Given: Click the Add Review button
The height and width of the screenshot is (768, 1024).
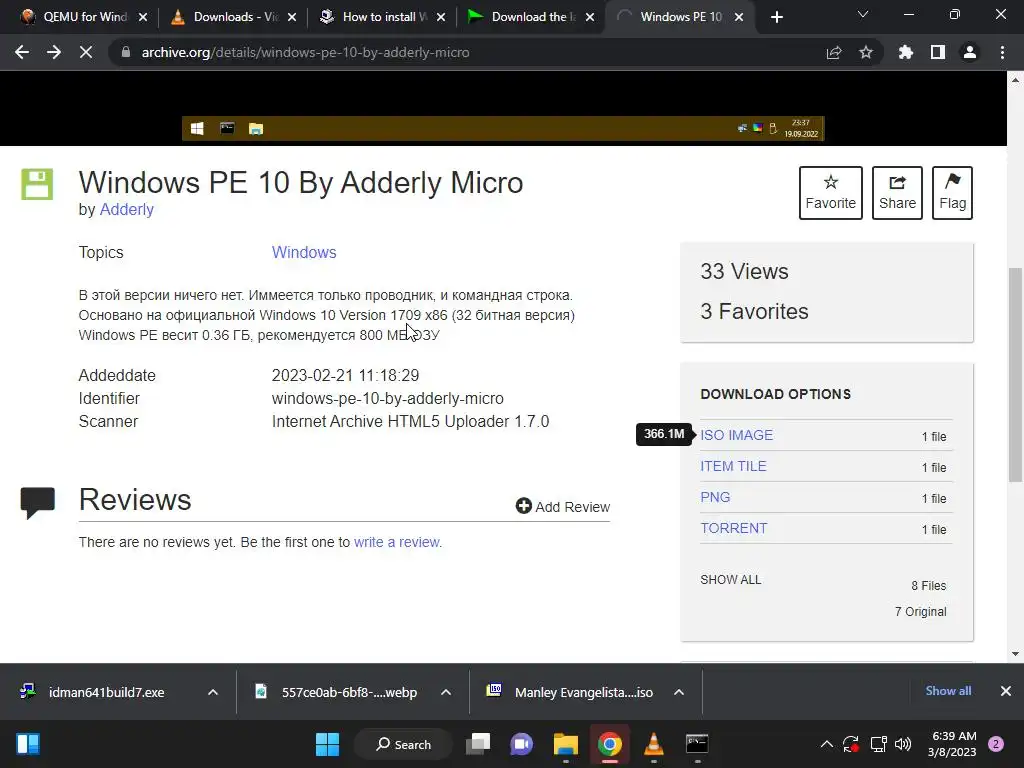Looking at the screenshot, I should click(x=562, y=507).
